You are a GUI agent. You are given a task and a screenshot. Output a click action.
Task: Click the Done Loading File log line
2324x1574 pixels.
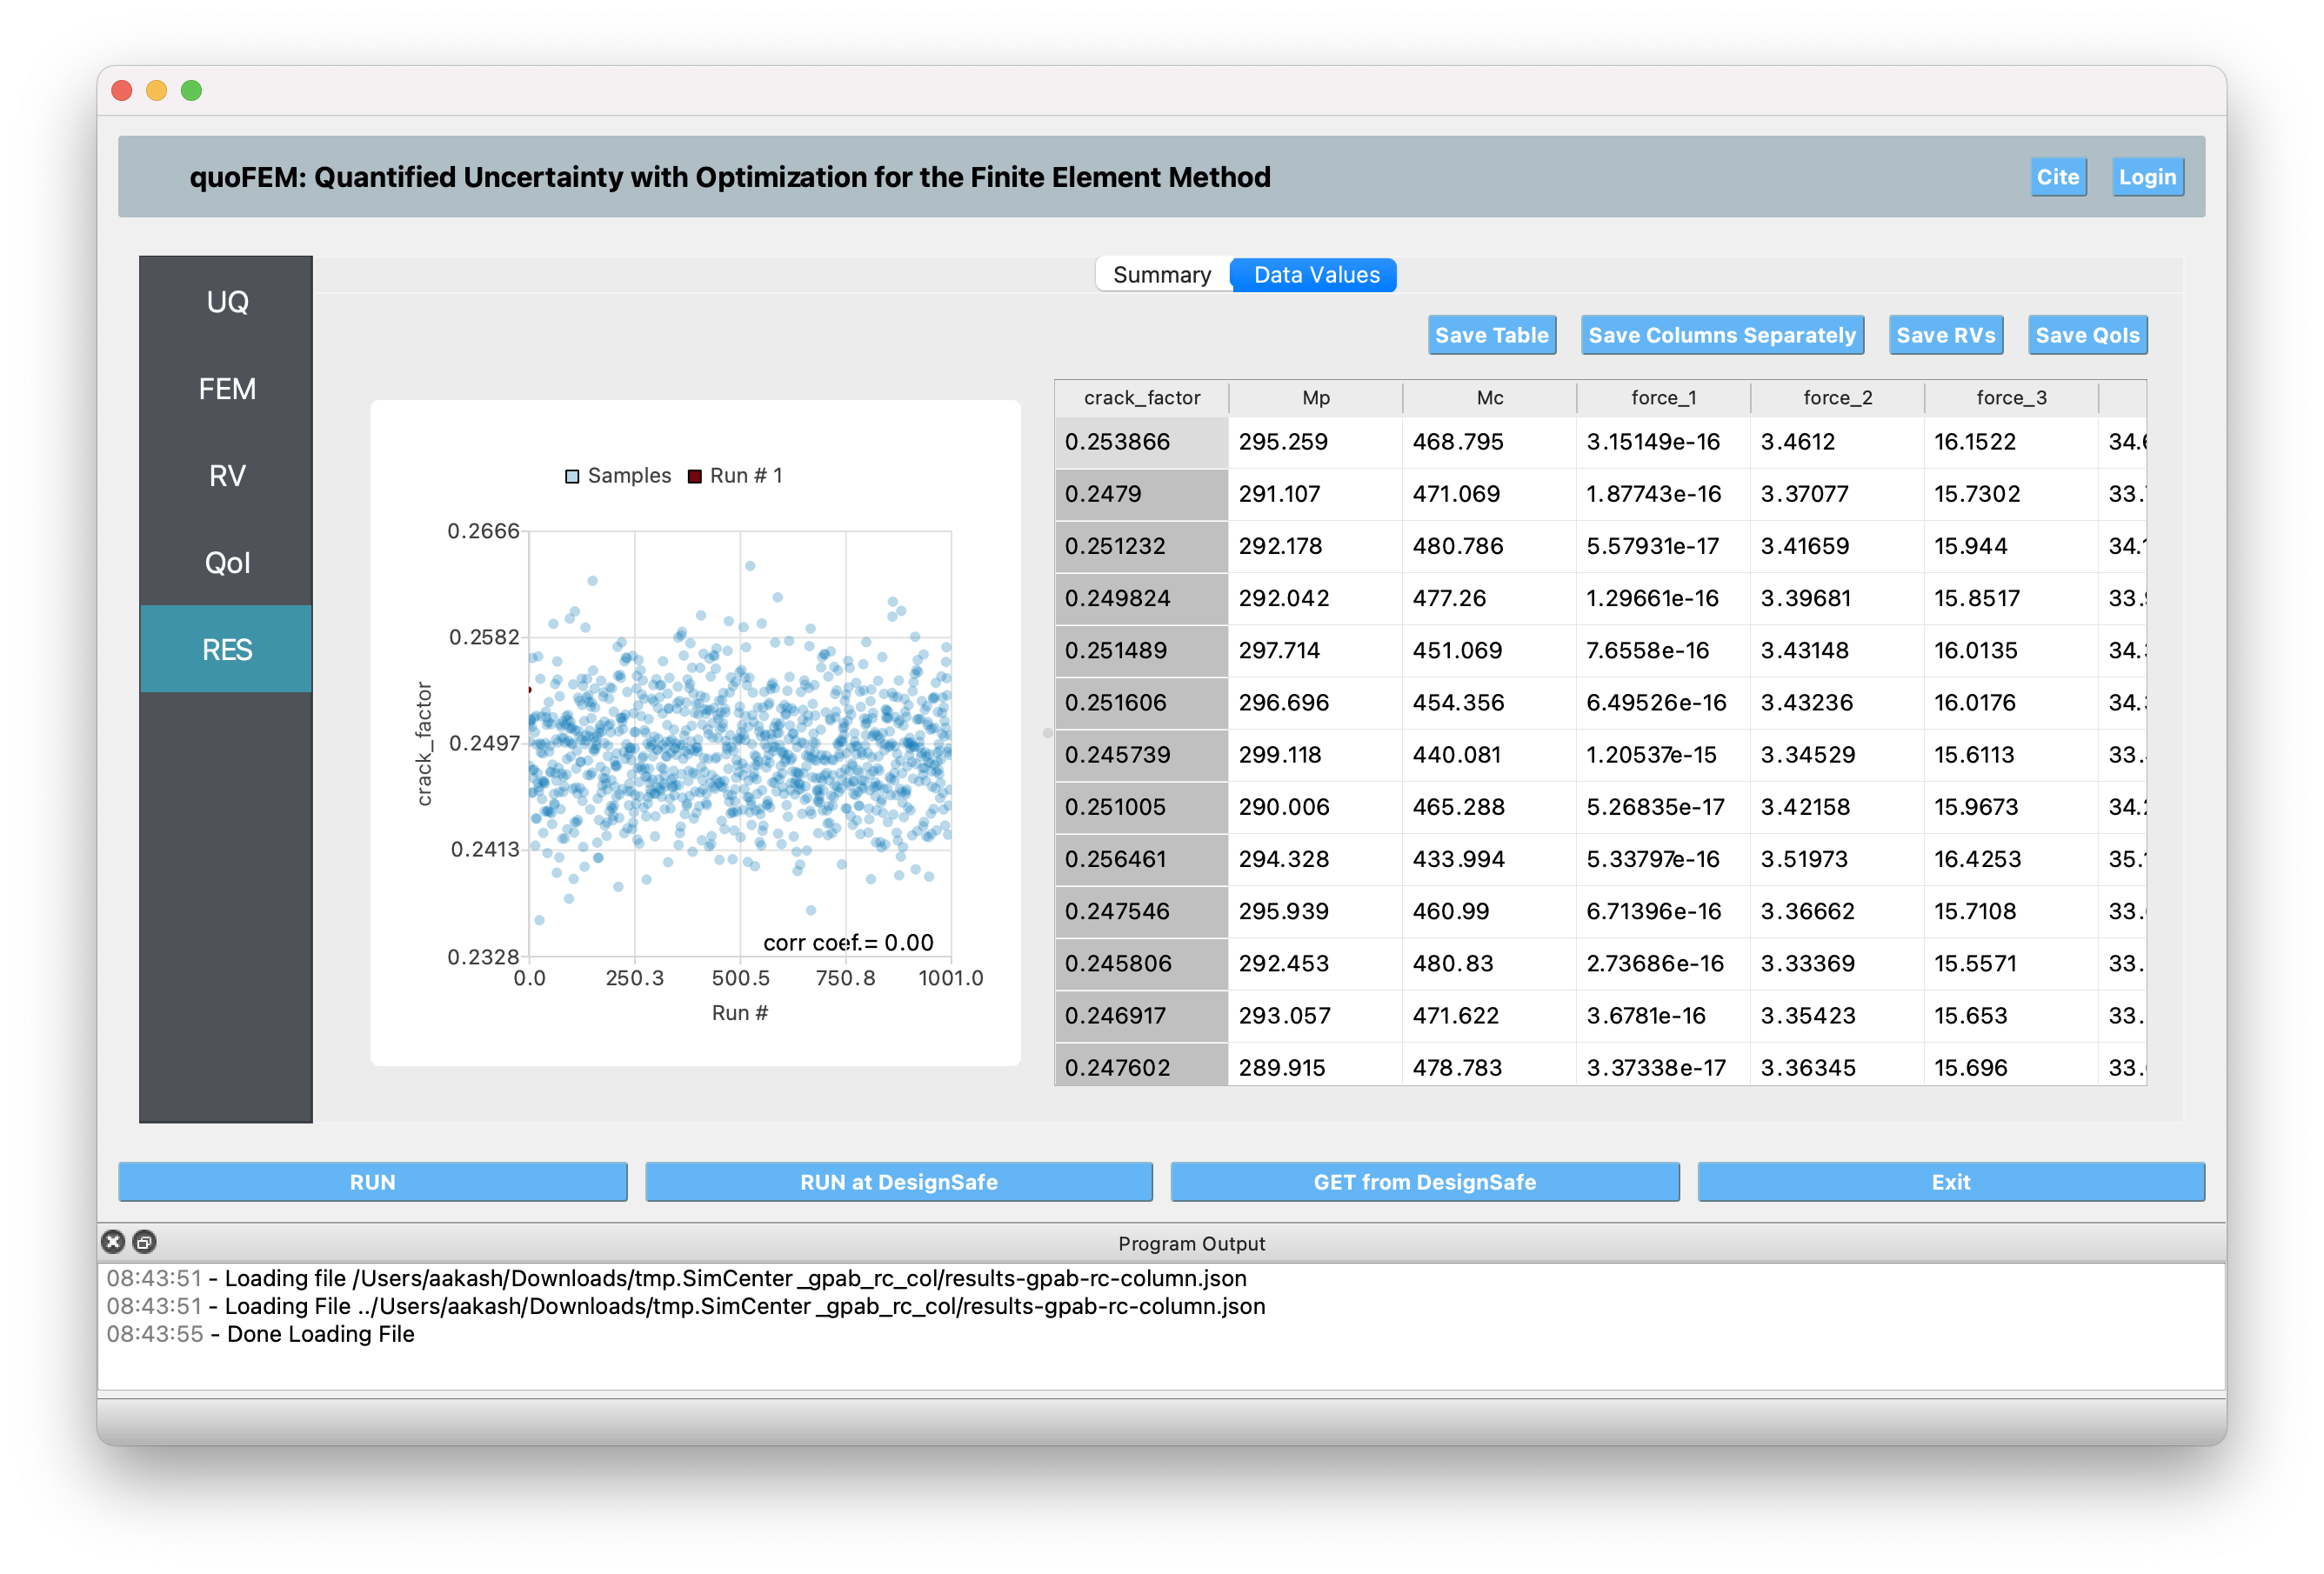(260, 1334)
